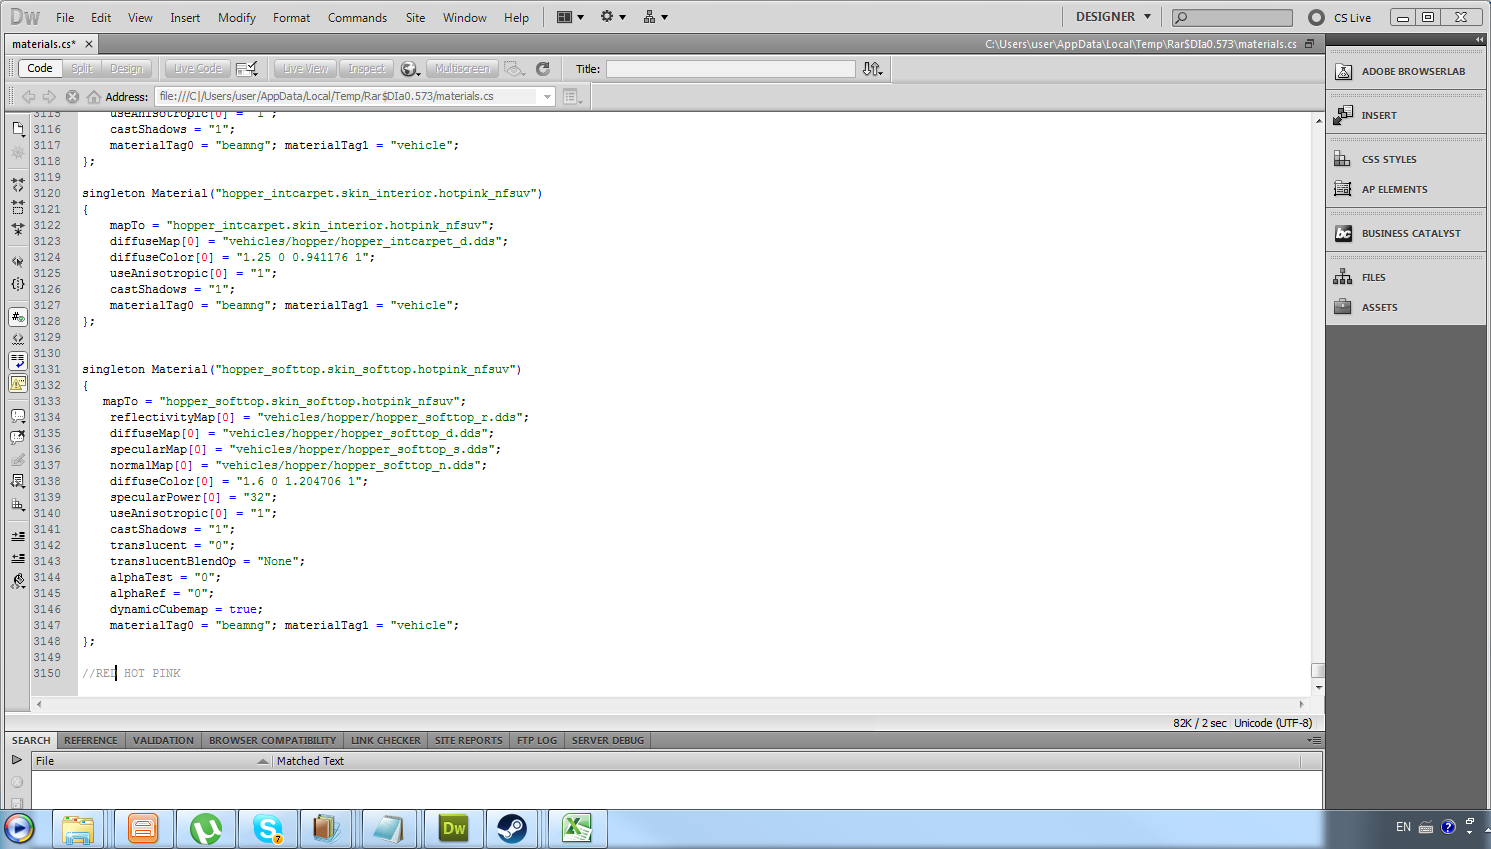This screenshot has width=1491, height=849.
Task: Indent Code icon in coding toolbar
Action: click(18, 536)
